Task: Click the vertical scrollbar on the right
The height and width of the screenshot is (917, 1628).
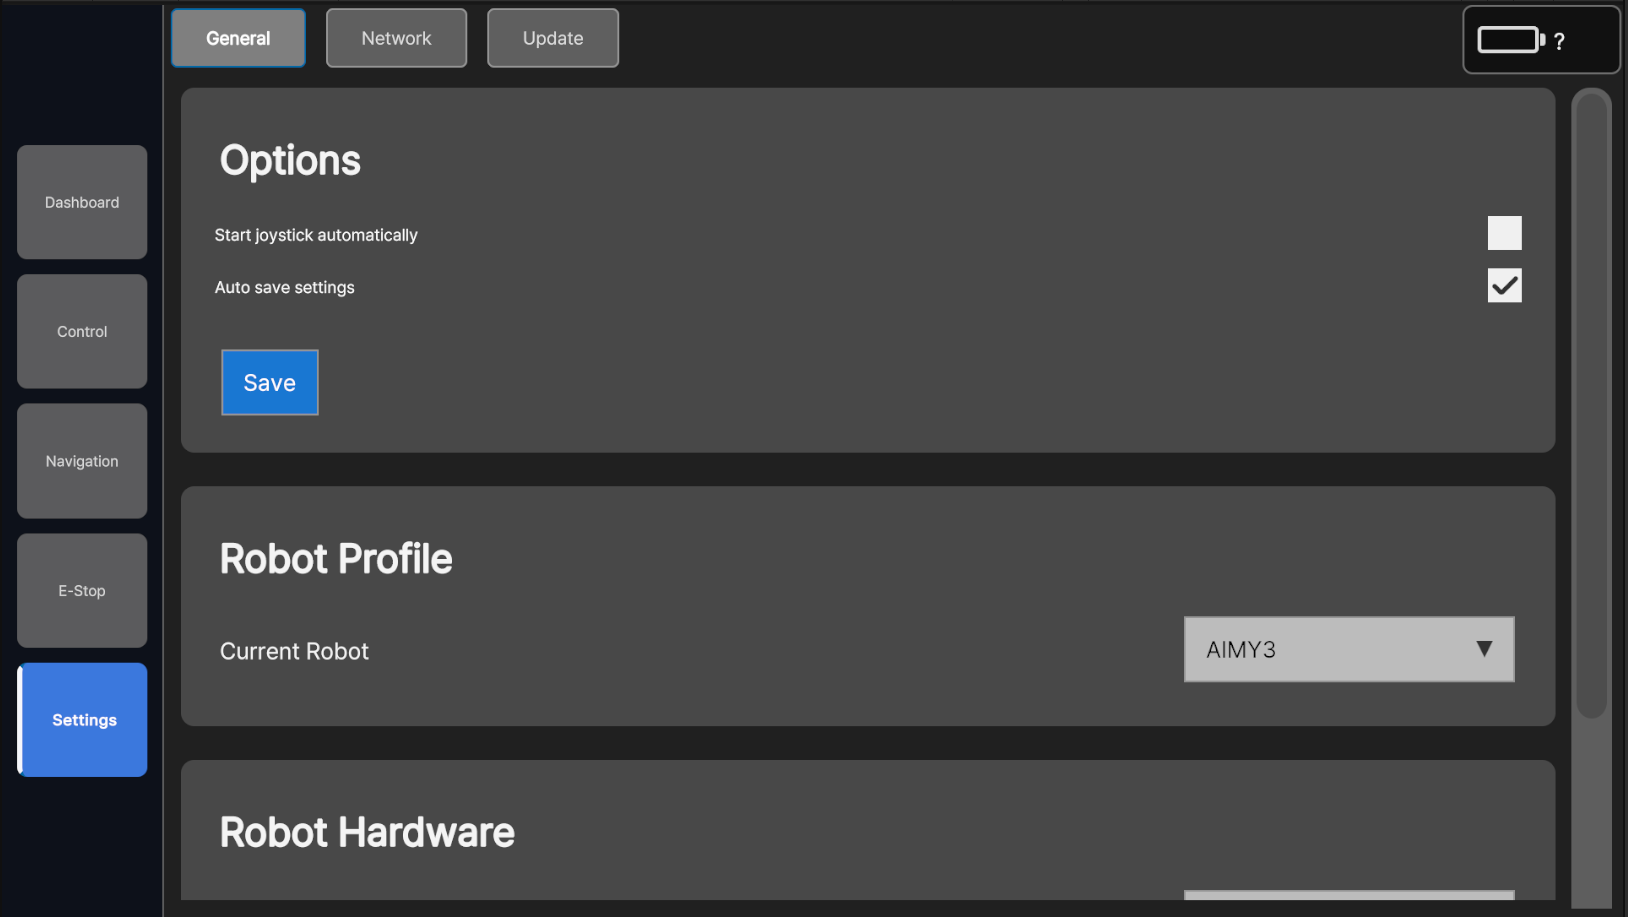Action: tap(1591, 400)
